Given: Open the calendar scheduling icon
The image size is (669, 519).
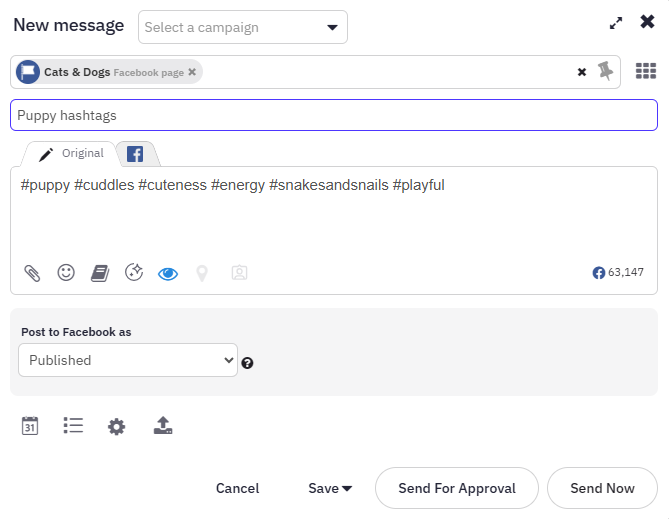Looking at the screenshot, I should (x=30, y=426).
